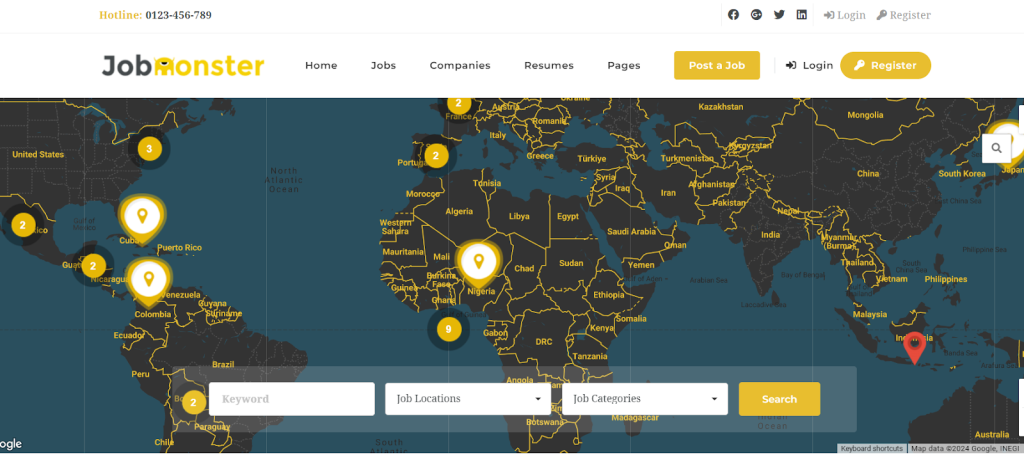Expand the Job Categories dropdown
Screen dimensions: 1024x455
(x=645, y=399)
